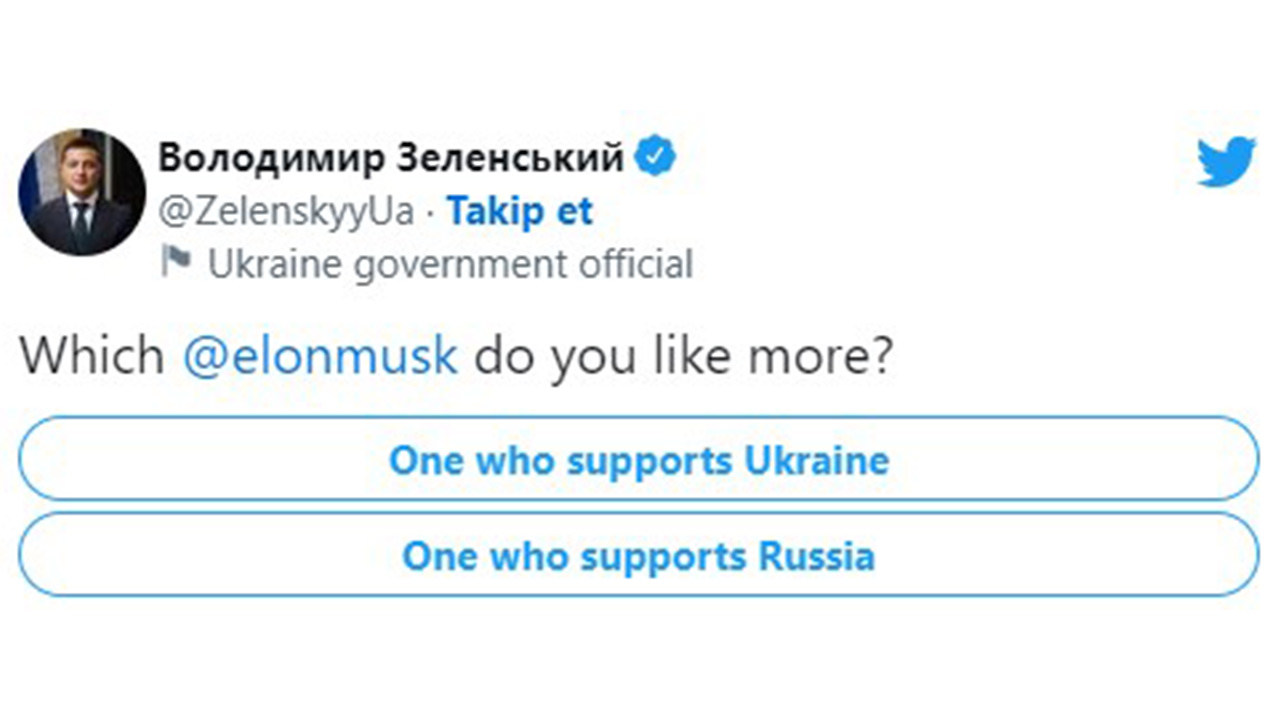1280x704 pixels.
Task: Click the government official flag icon
Action: tap(176, 262)
